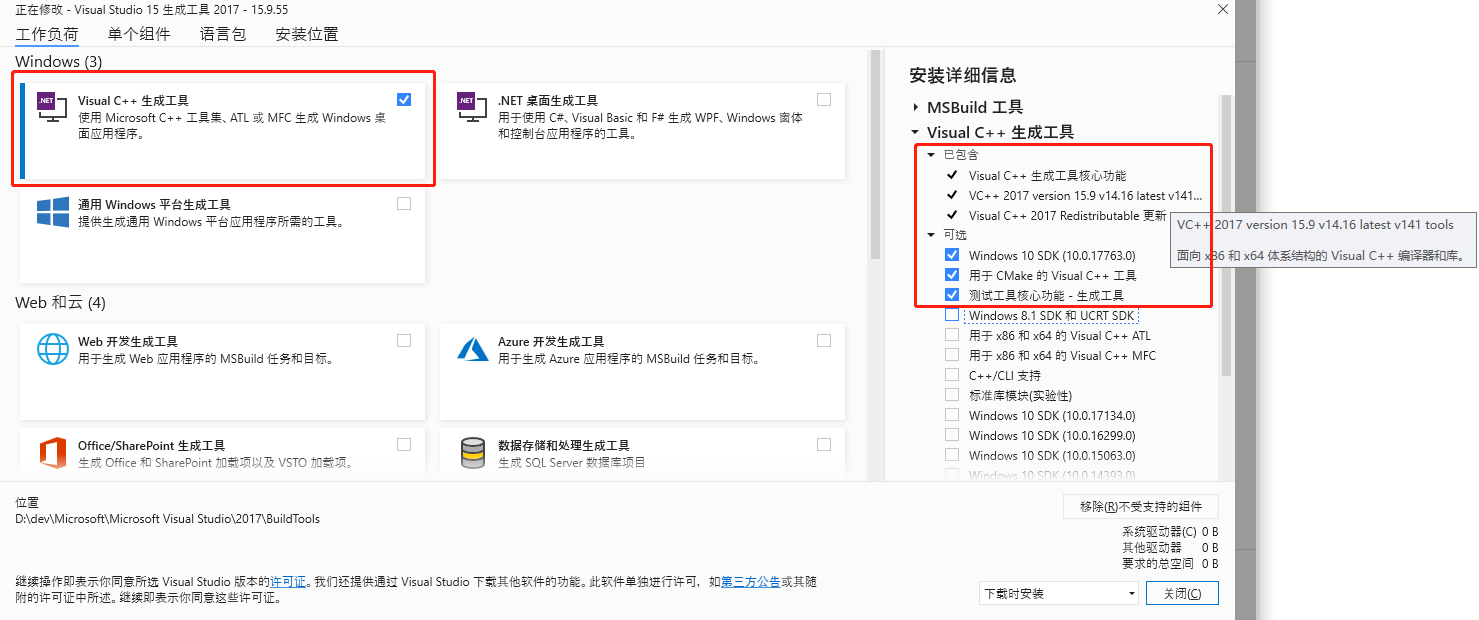Viewport: 1479px width, 620px height.
Task: Click the workloads list vertical scrollbar
Action: (x=876, y=150)
